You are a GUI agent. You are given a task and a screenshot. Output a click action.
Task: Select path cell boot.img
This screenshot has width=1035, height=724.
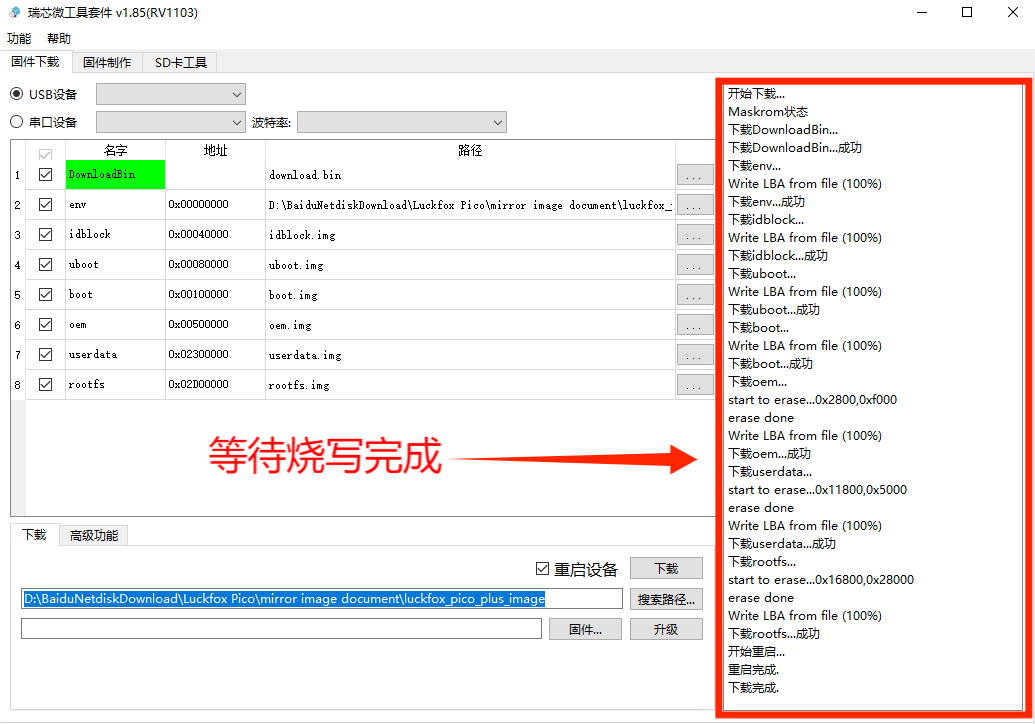pos(470,294)
